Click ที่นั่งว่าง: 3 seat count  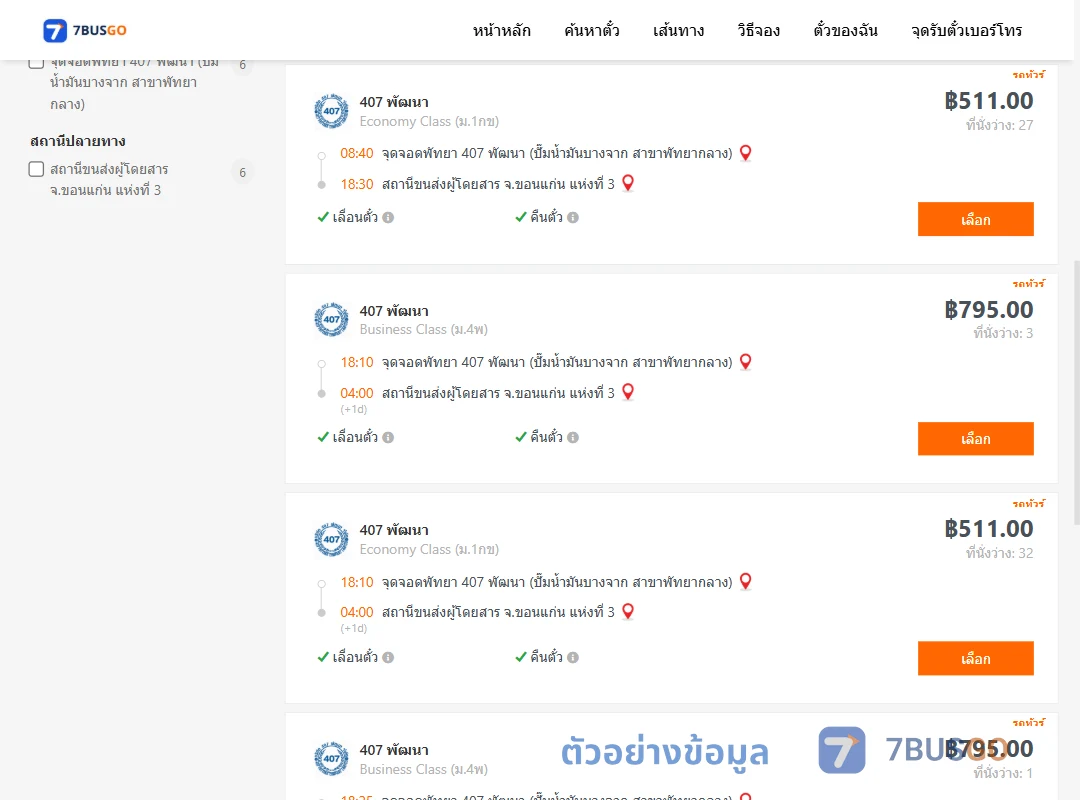pyautogui.click(x=1003, y=334)
